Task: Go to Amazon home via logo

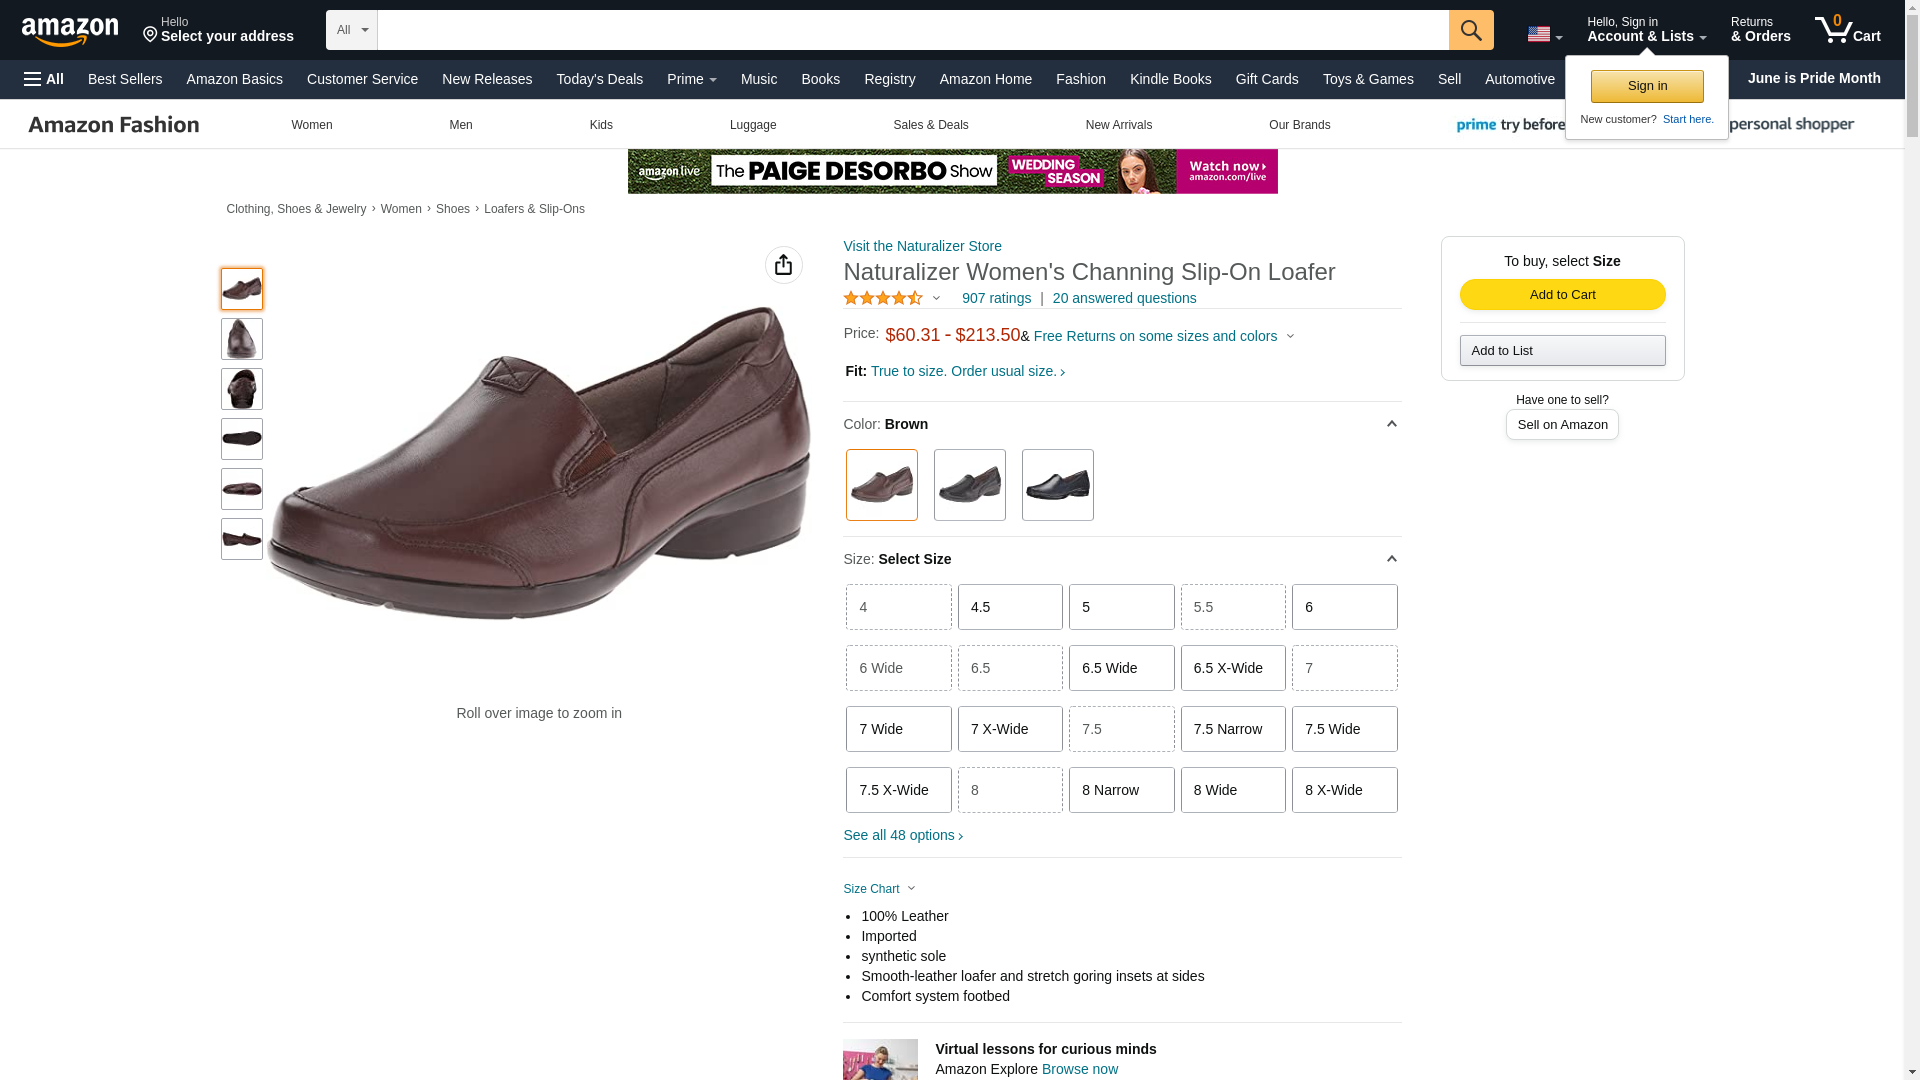Action: (70, 32)
